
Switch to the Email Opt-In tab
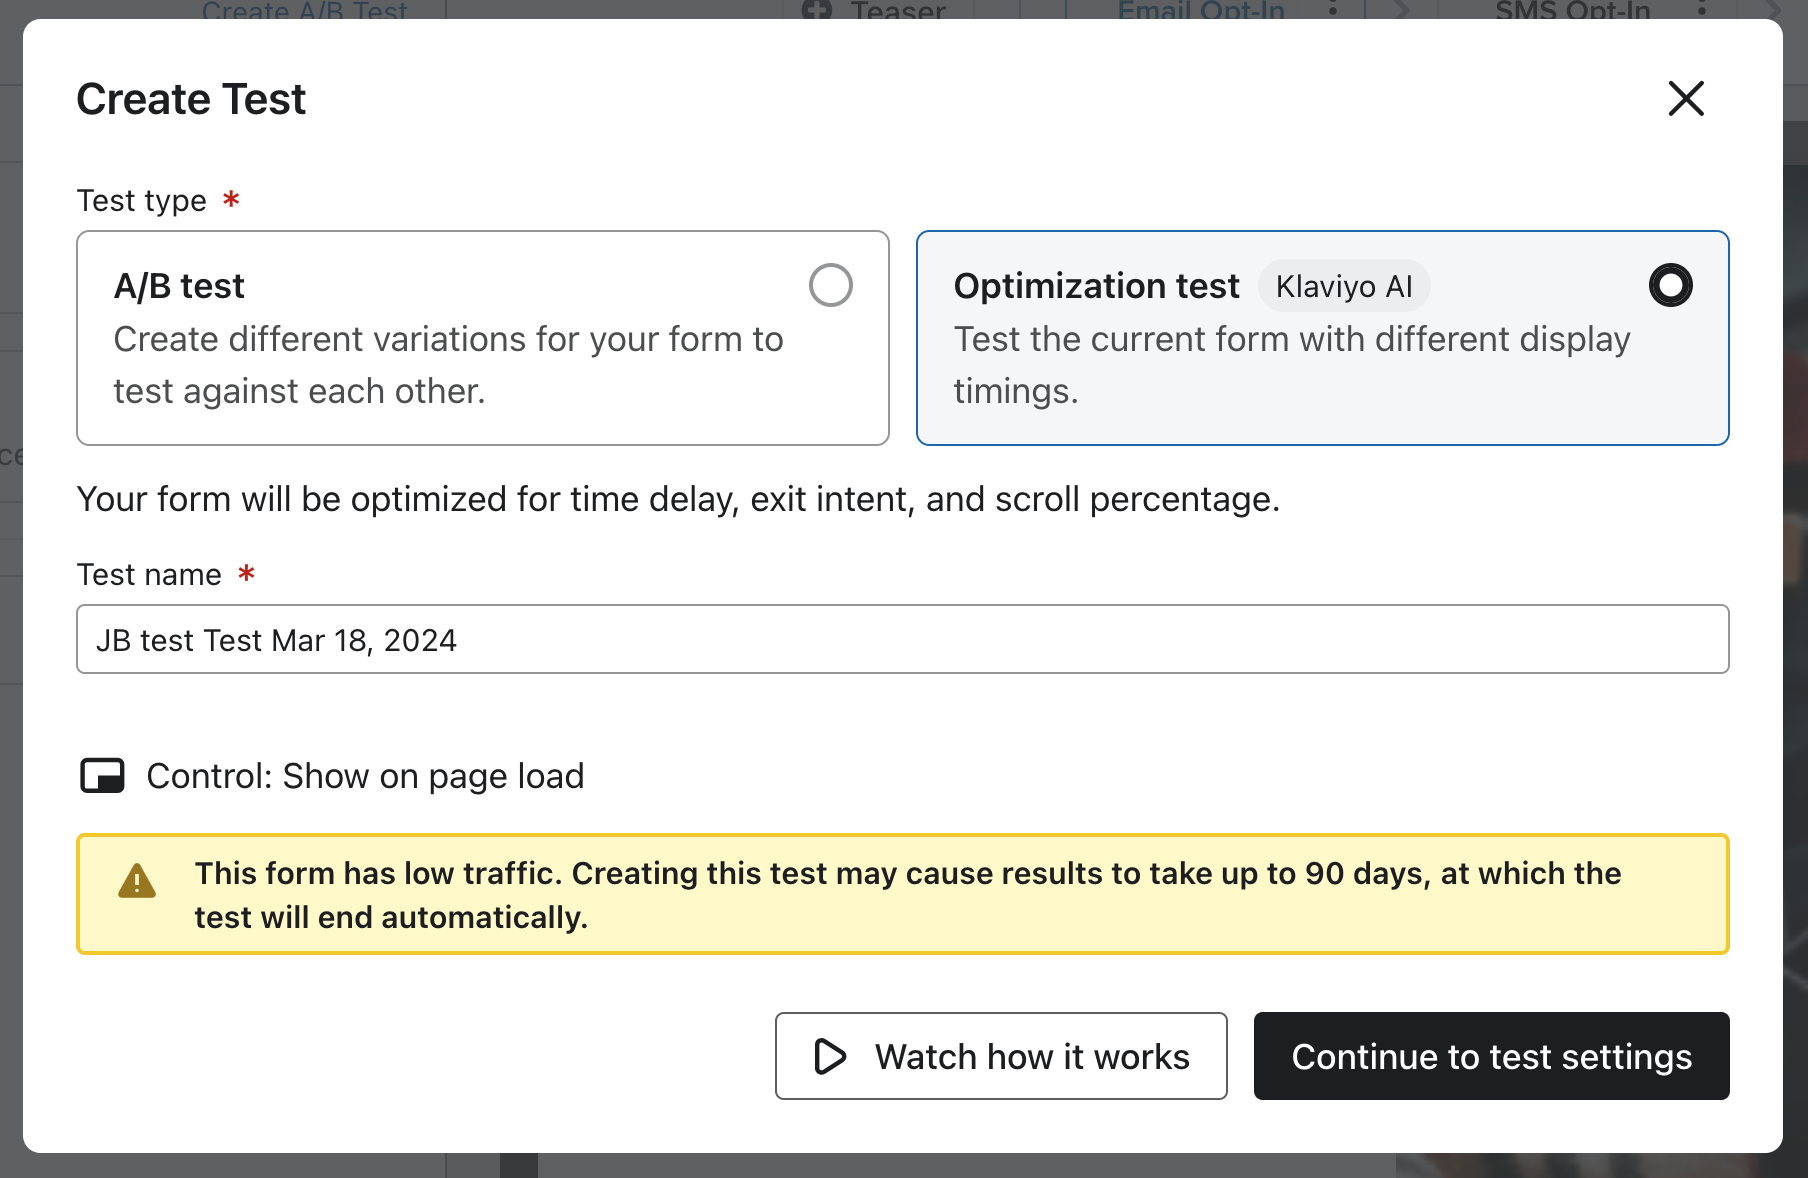[x=1200, y=11]
